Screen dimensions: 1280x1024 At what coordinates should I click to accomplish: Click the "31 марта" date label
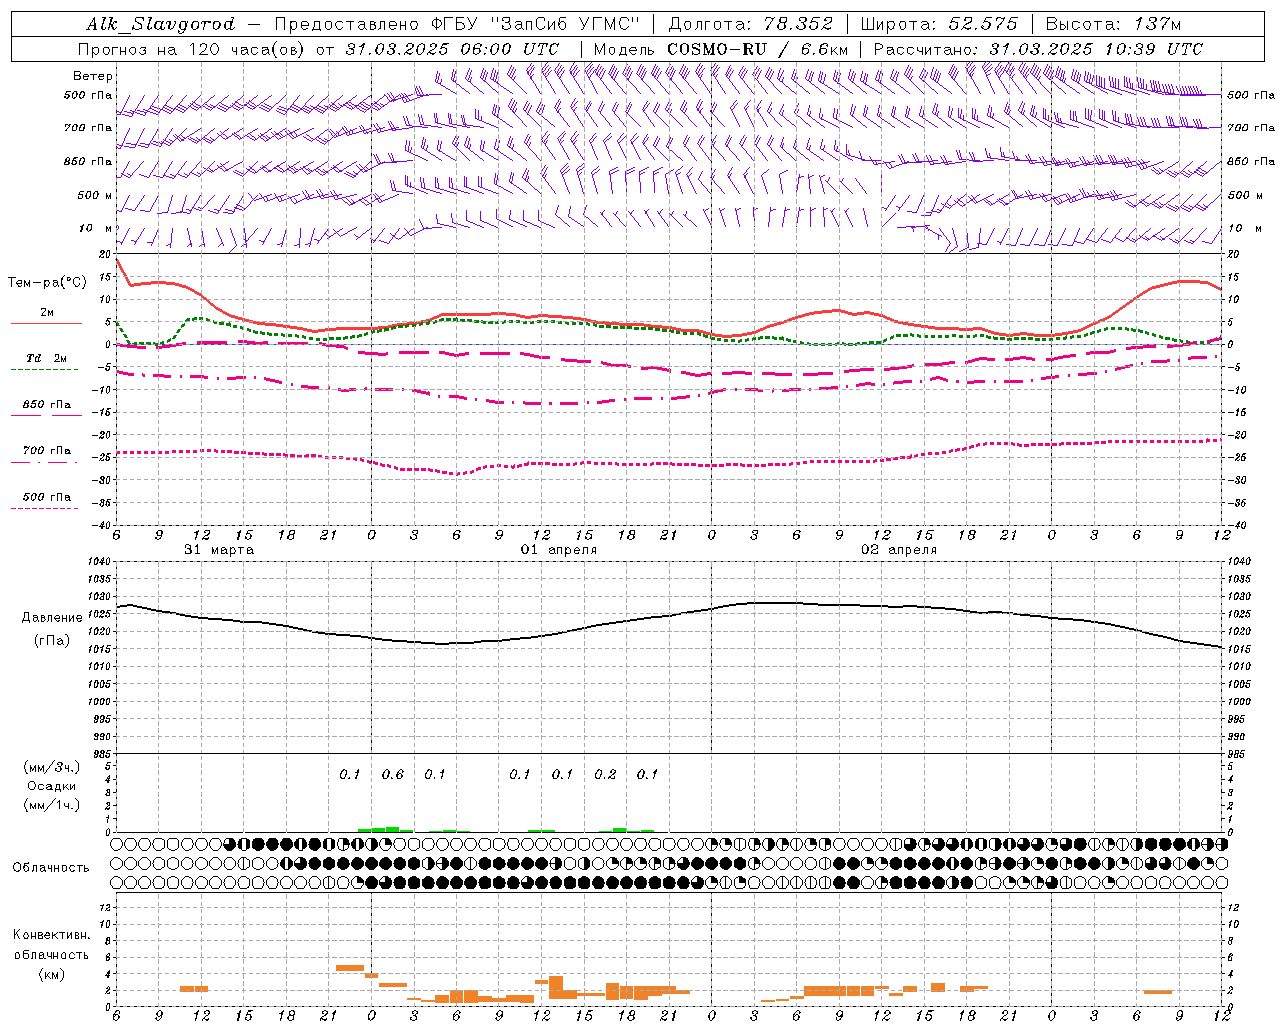(x=219, y=550)
